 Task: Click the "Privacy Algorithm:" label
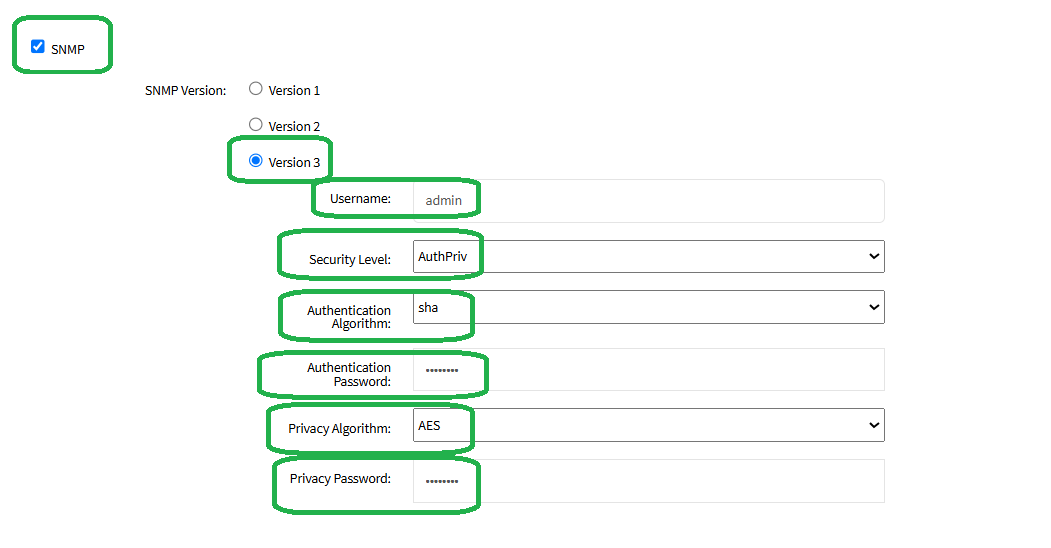[x=339, y=429]
